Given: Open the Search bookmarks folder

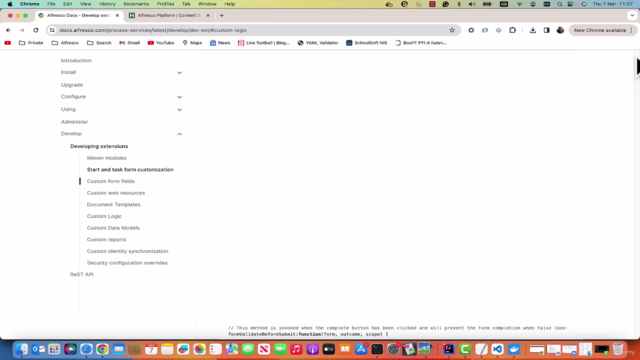Looking at the screenshot, I should [99, 43].
